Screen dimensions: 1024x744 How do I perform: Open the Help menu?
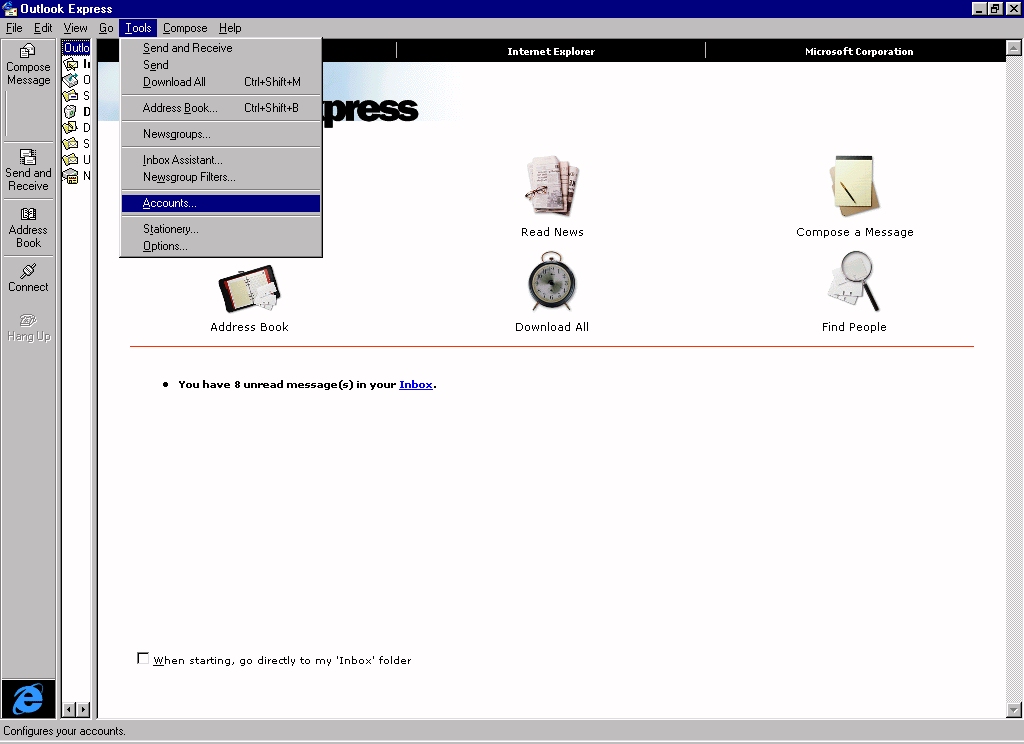[x=230, y=28]
